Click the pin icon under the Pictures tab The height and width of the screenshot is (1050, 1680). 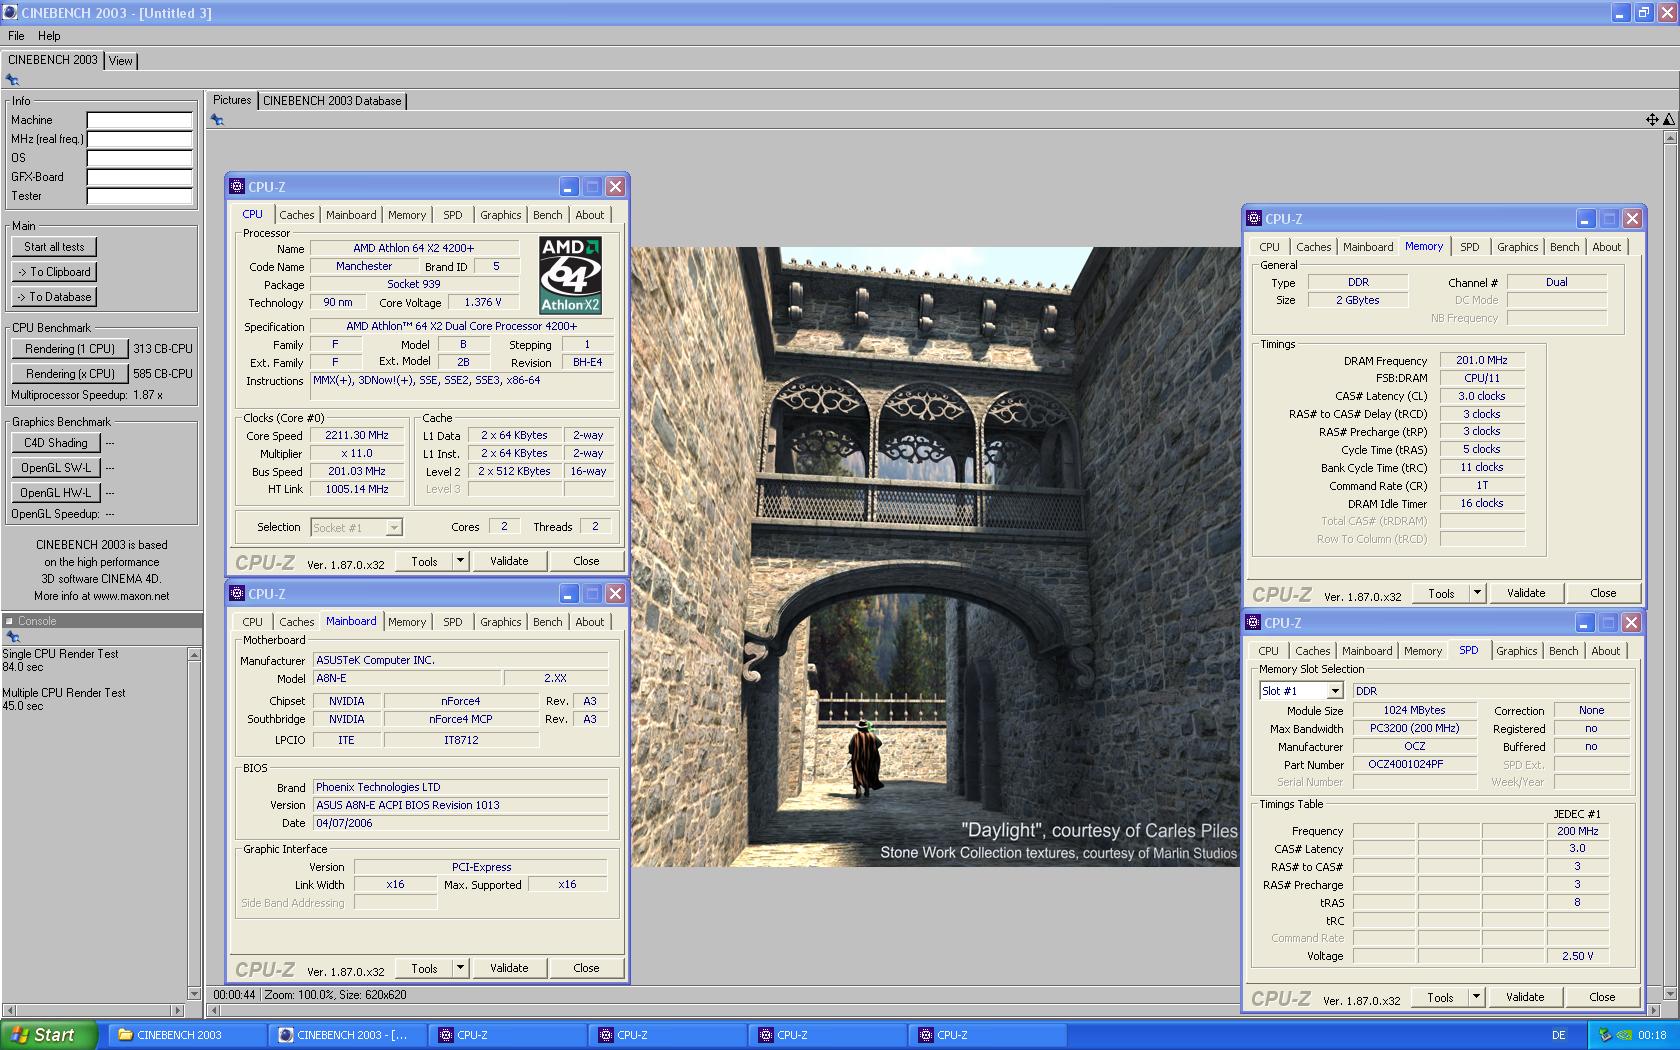(x=217, y=120)
